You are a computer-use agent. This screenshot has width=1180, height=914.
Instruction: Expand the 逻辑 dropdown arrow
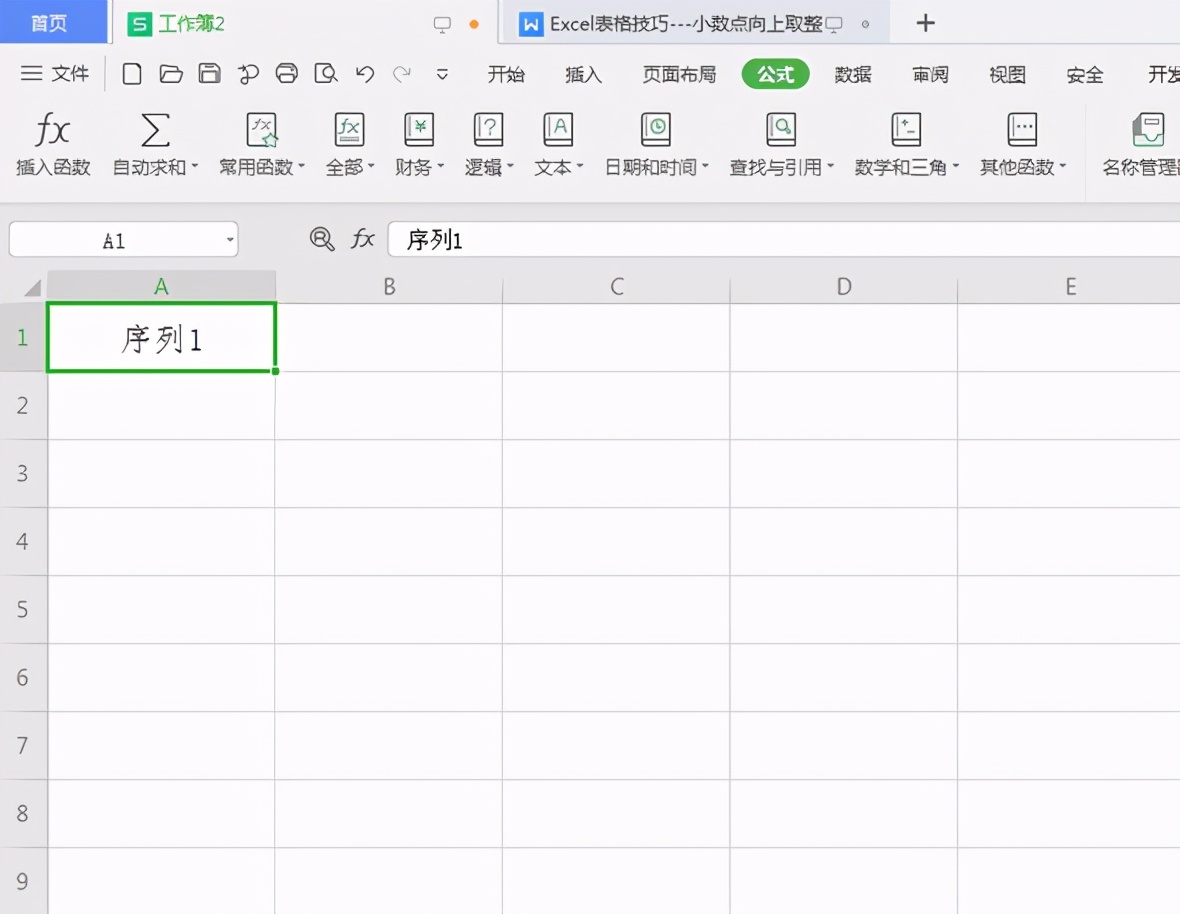(x=509, y=166)
